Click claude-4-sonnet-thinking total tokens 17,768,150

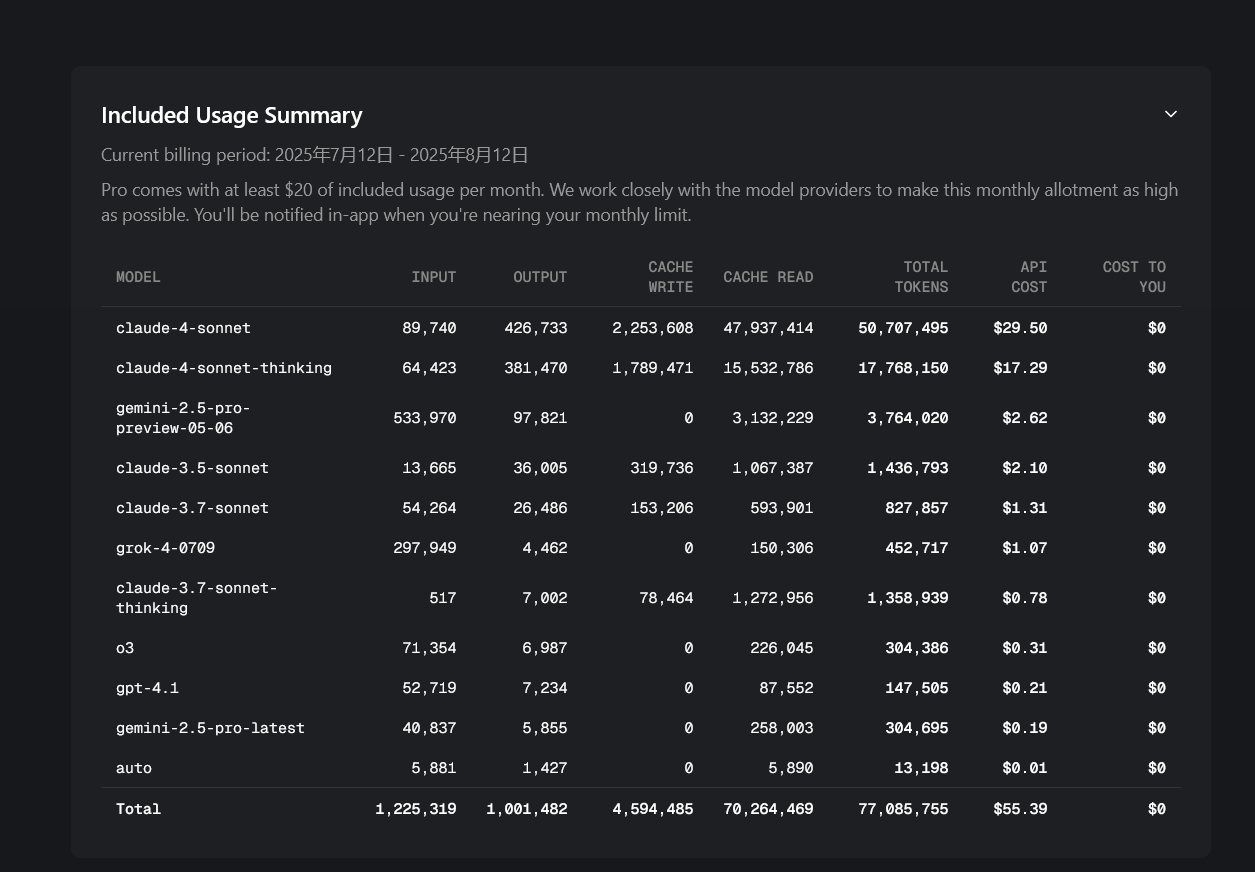click(x=903, y=368)
